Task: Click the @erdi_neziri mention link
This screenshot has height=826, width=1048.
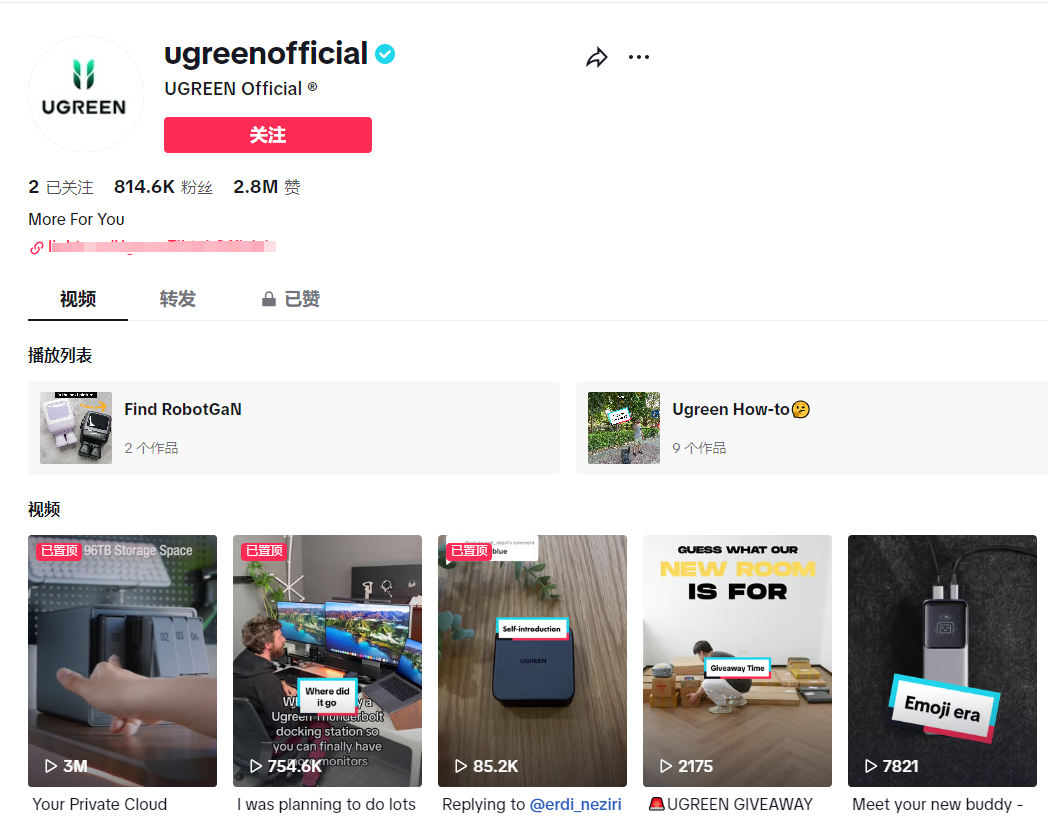Action: click(575, 805)
